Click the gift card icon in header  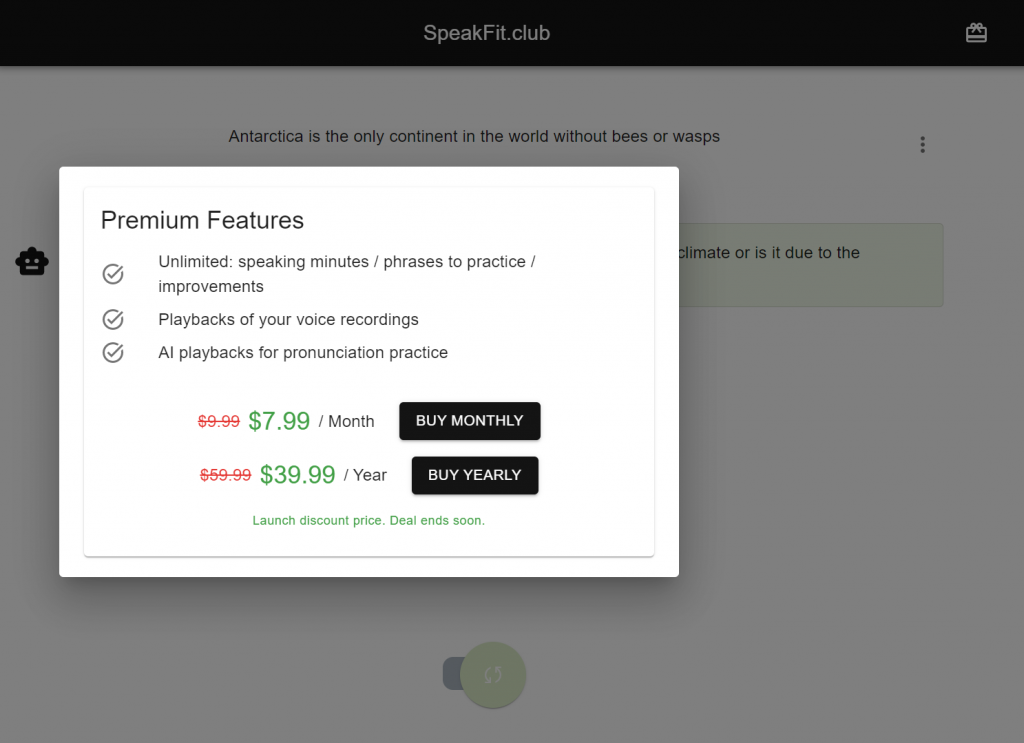pos(976,33)
